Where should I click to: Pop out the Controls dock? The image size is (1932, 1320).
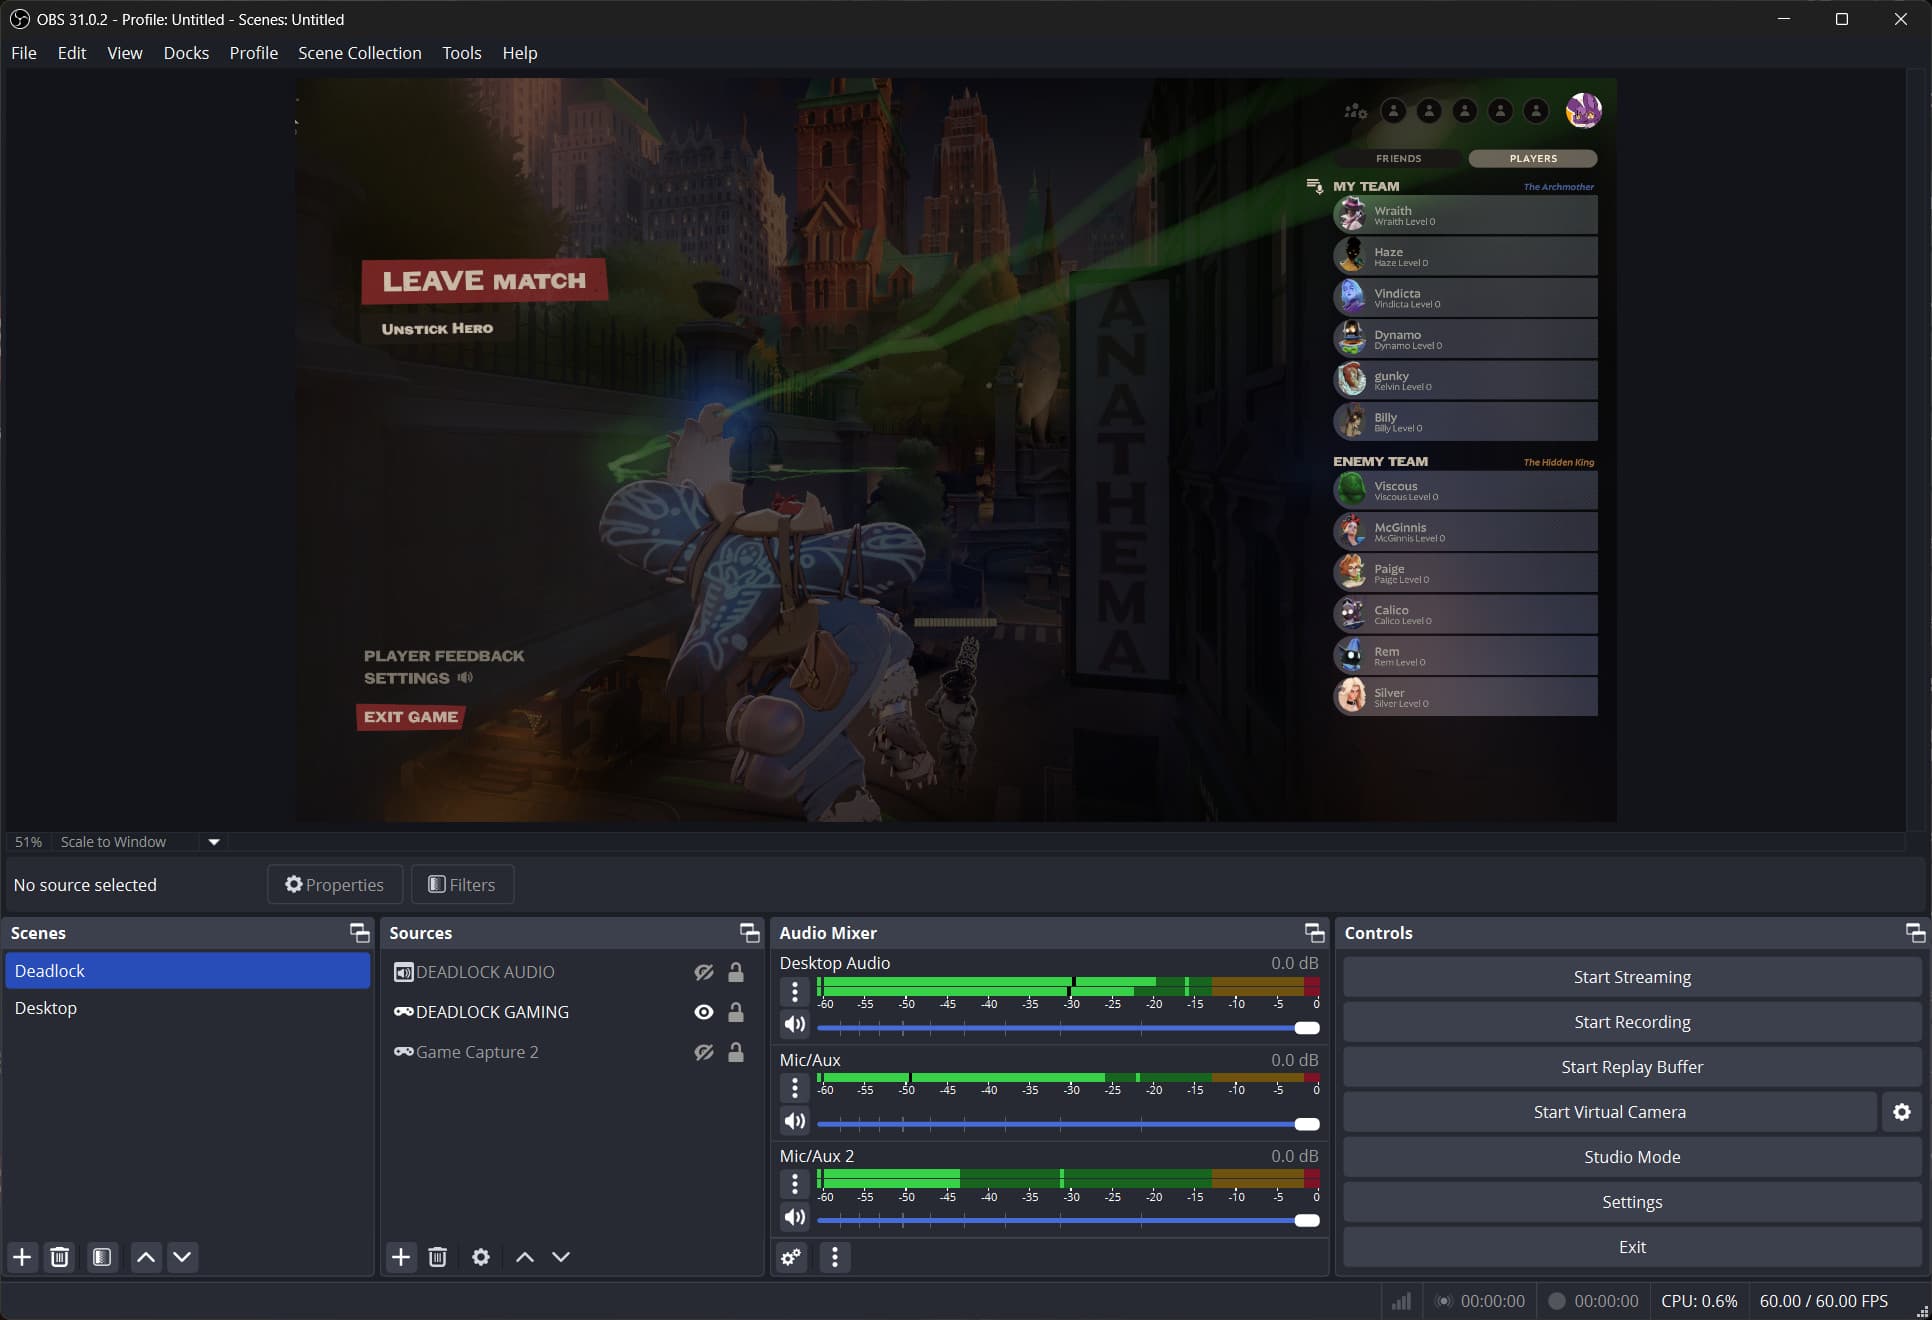tap(1915, 933)
